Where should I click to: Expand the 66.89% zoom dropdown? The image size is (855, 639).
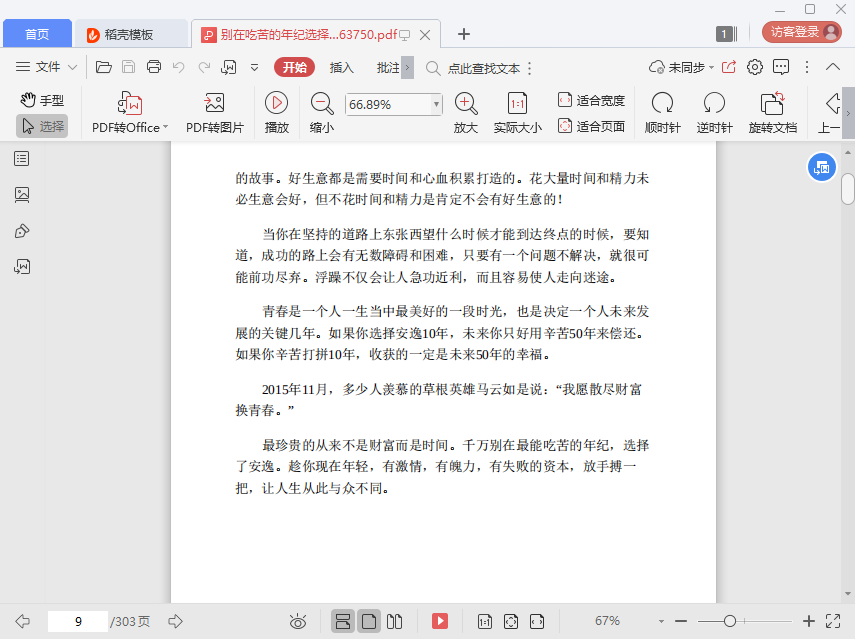point(436,104)
